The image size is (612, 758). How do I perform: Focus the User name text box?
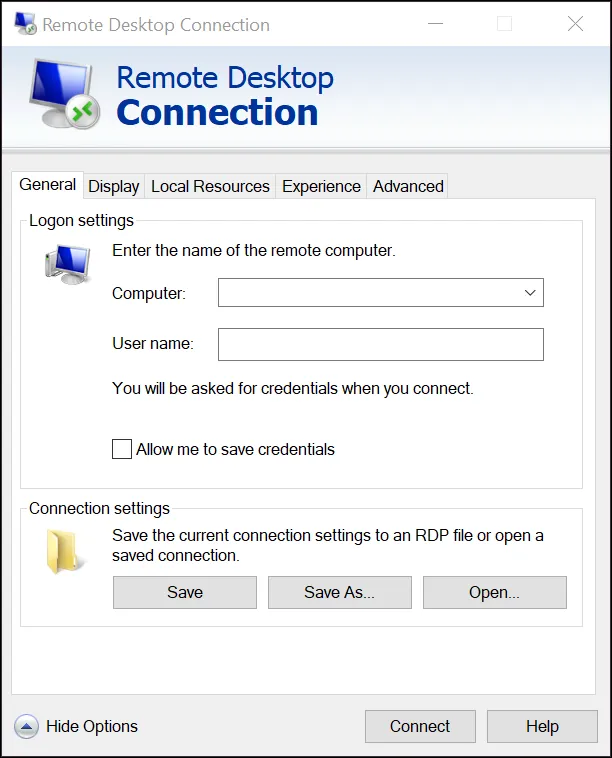(381, 345)
